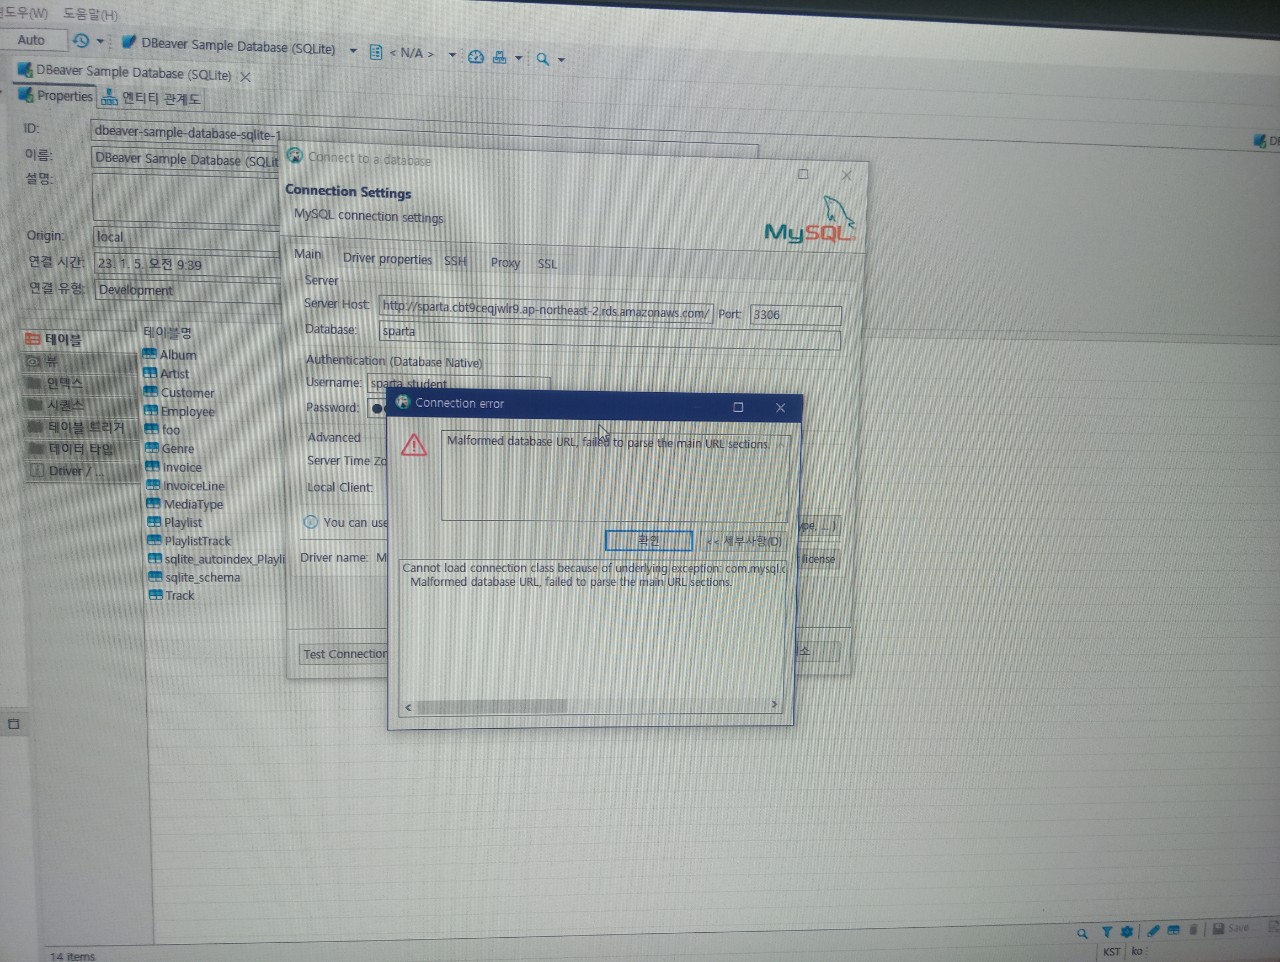1280x962 pixels.
Task: Click the delete trash can icon
Action: (x=1193, y=929)
